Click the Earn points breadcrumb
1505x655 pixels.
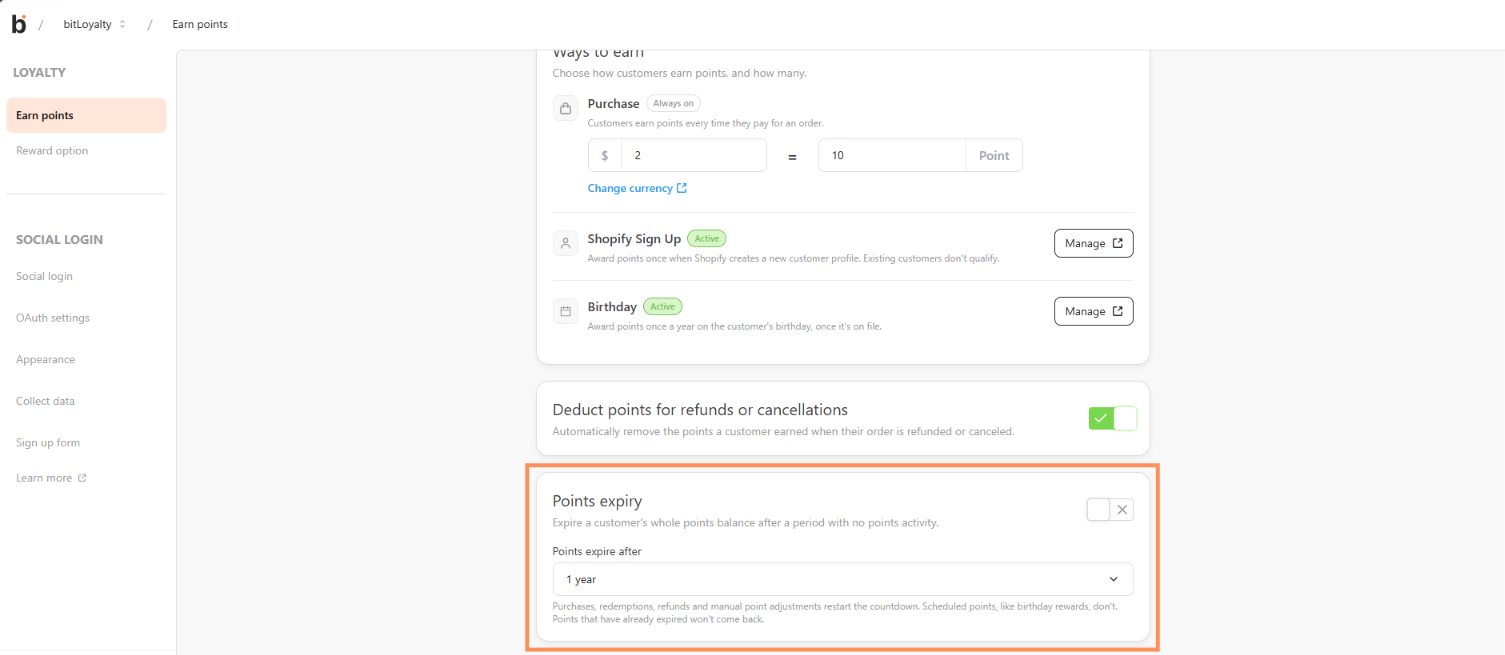(200, 24)
